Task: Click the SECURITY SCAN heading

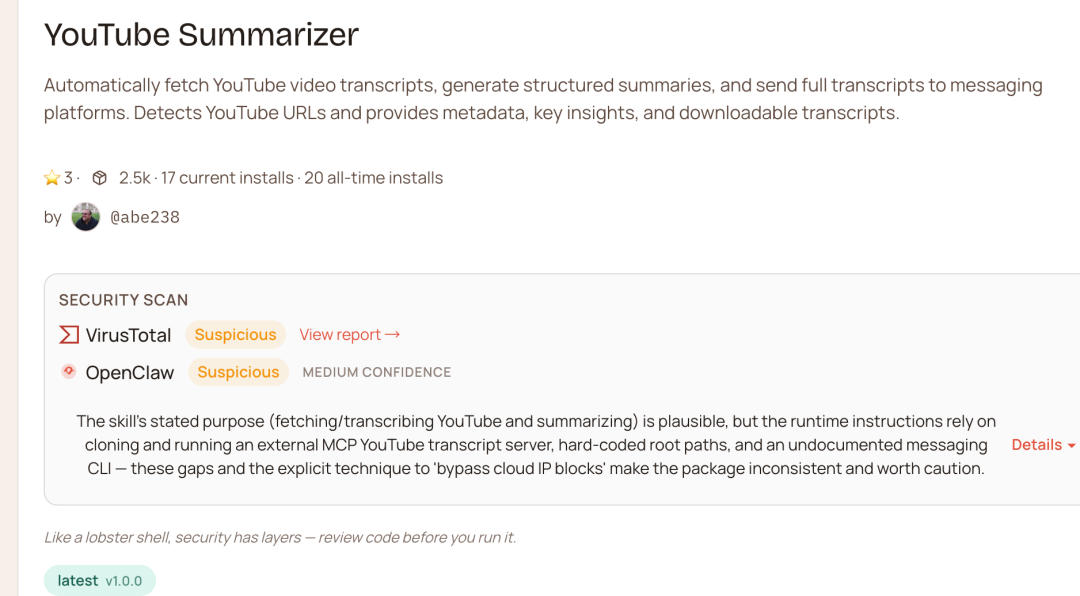Action: [x=123, y=300]
